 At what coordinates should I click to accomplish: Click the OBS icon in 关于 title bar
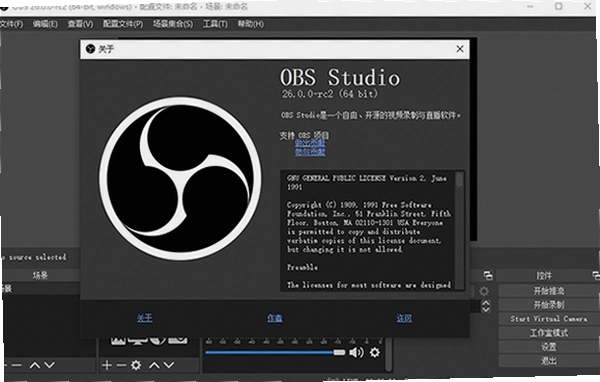tap(90, 49)
